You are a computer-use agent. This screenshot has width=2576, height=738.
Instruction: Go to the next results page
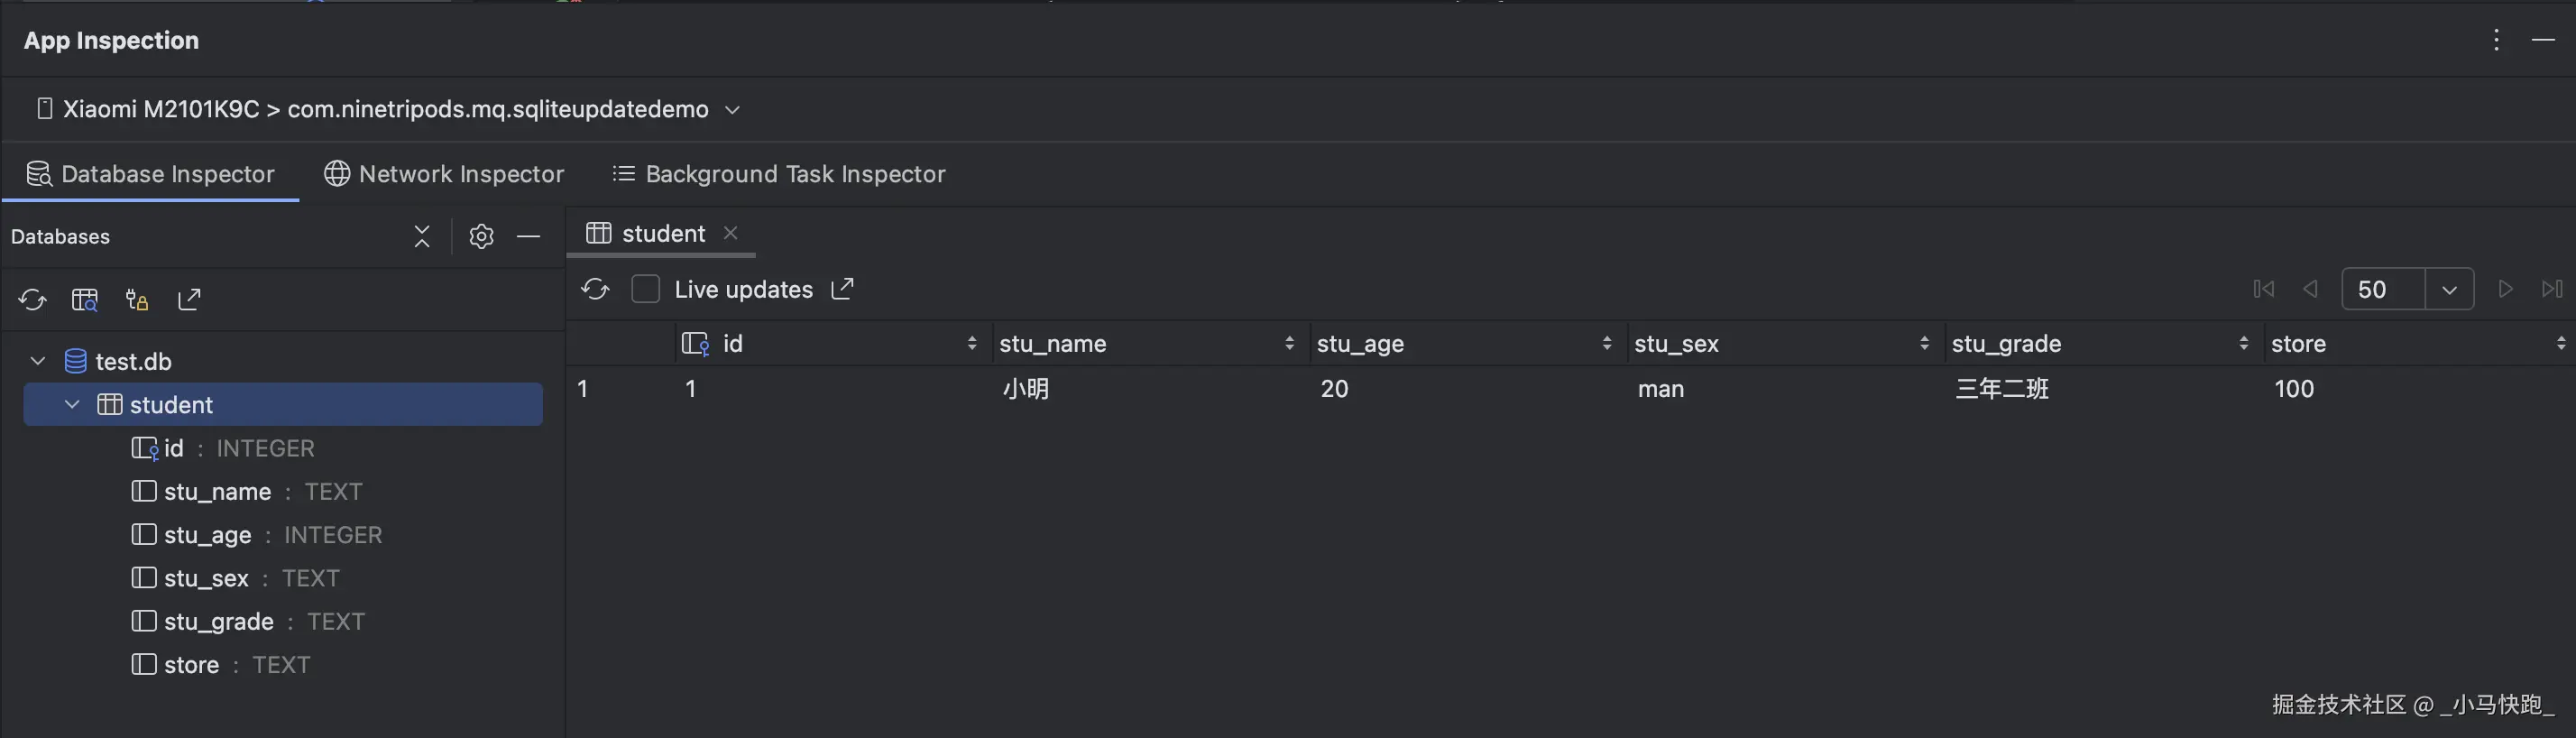pos(2505,289)
